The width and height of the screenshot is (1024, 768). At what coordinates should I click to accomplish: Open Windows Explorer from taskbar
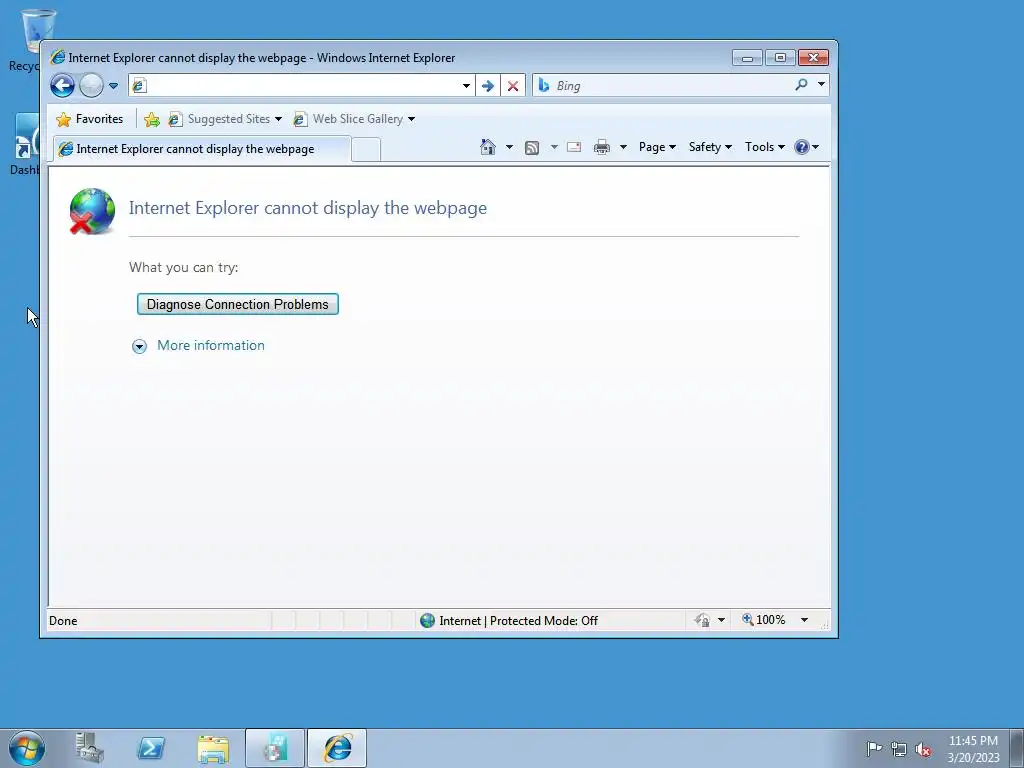[213, 748]
